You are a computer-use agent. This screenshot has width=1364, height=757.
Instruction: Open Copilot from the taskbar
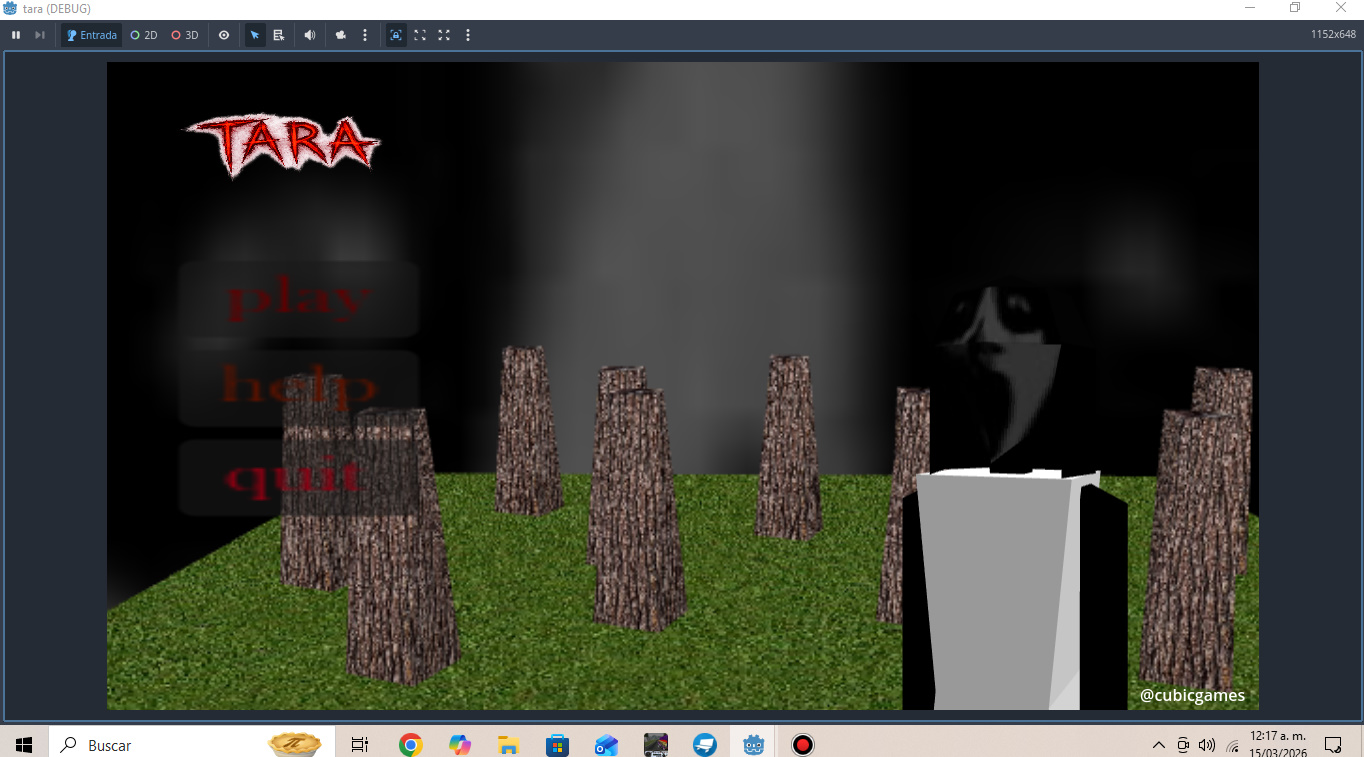click(x=459, y=745)
